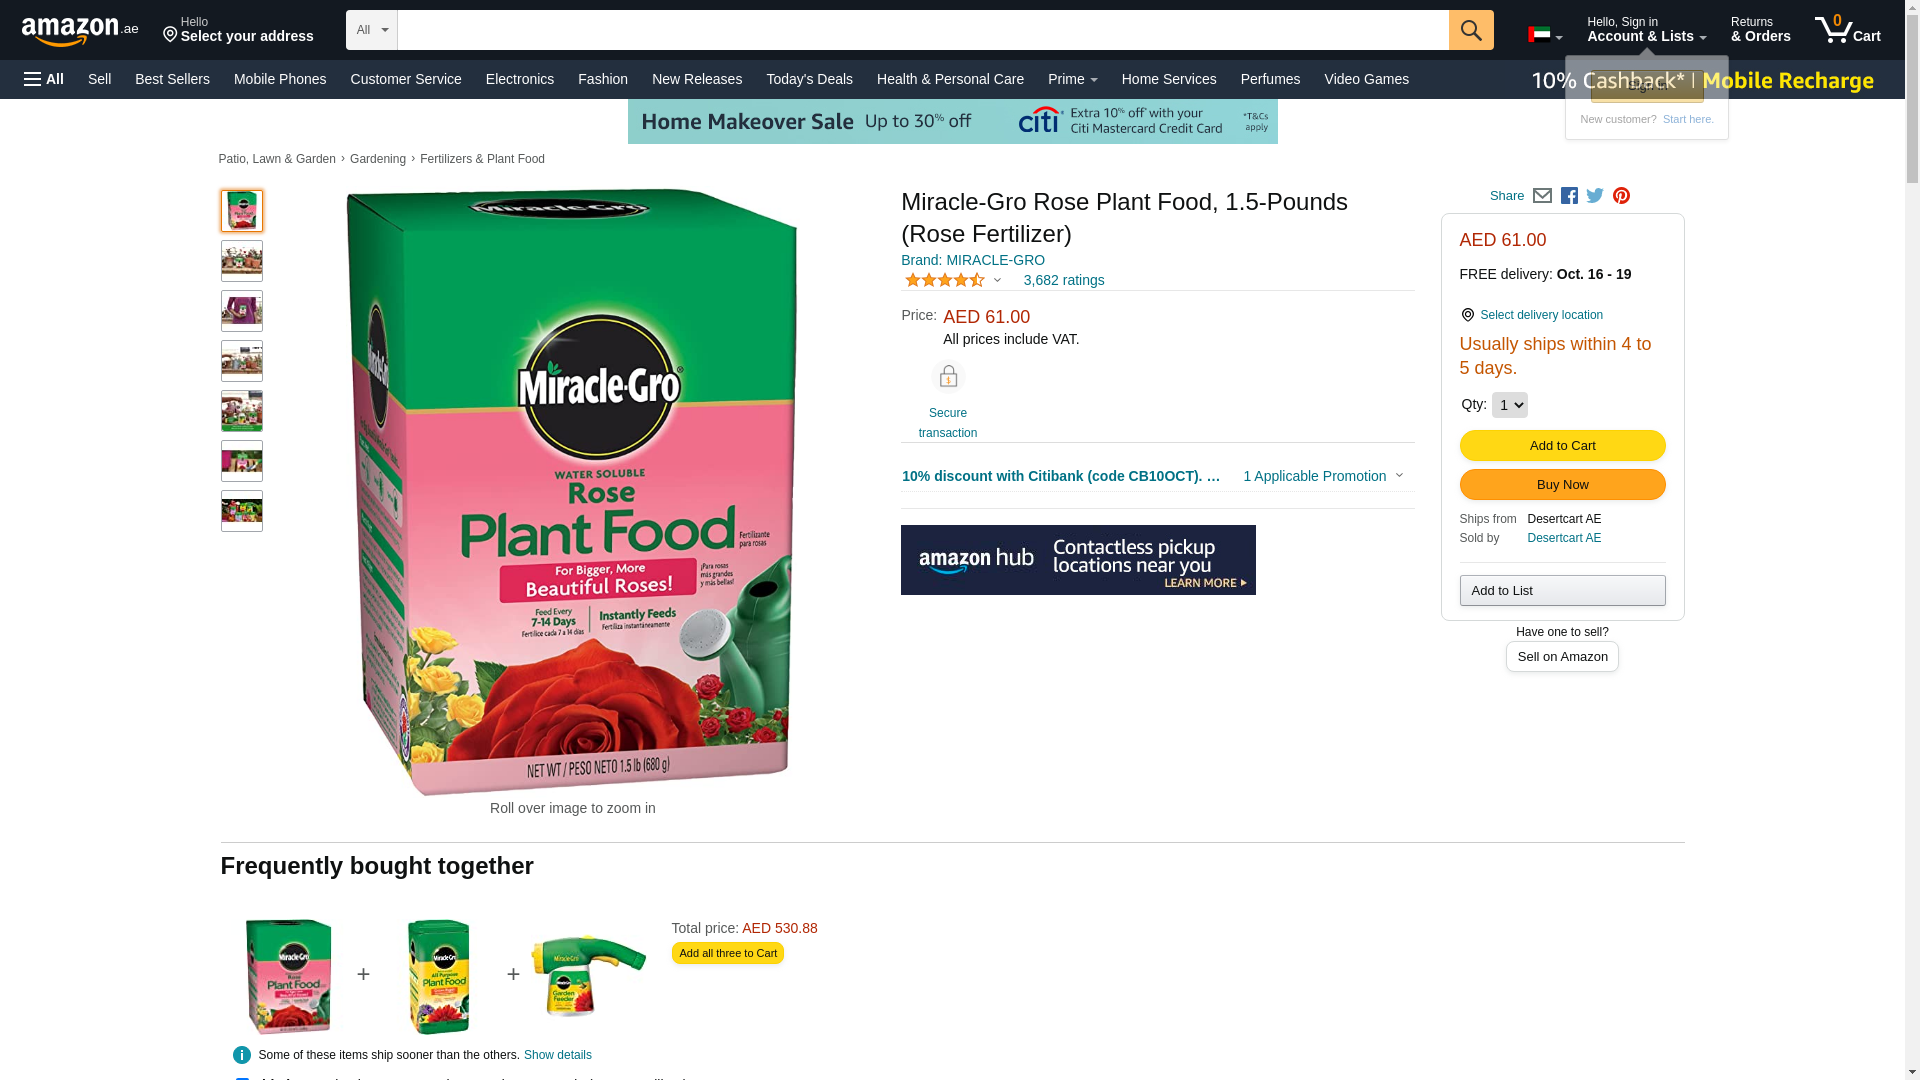Image resolution: width=1920 pixels, height=1080 pixels.
Task: Open the Electronics navigation item
Action: 519,79
